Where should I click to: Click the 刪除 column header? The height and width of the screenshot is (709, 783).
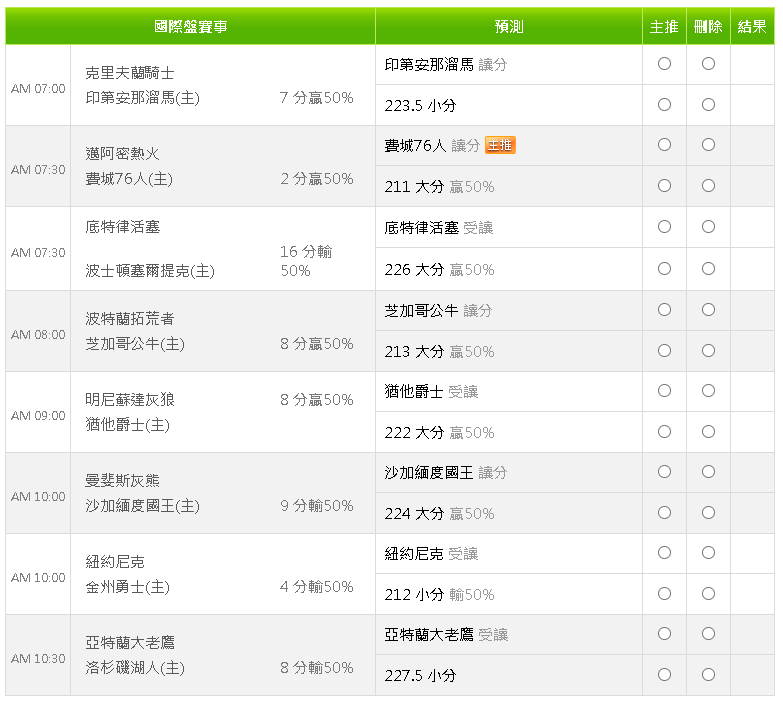click(x=708, y=26)
